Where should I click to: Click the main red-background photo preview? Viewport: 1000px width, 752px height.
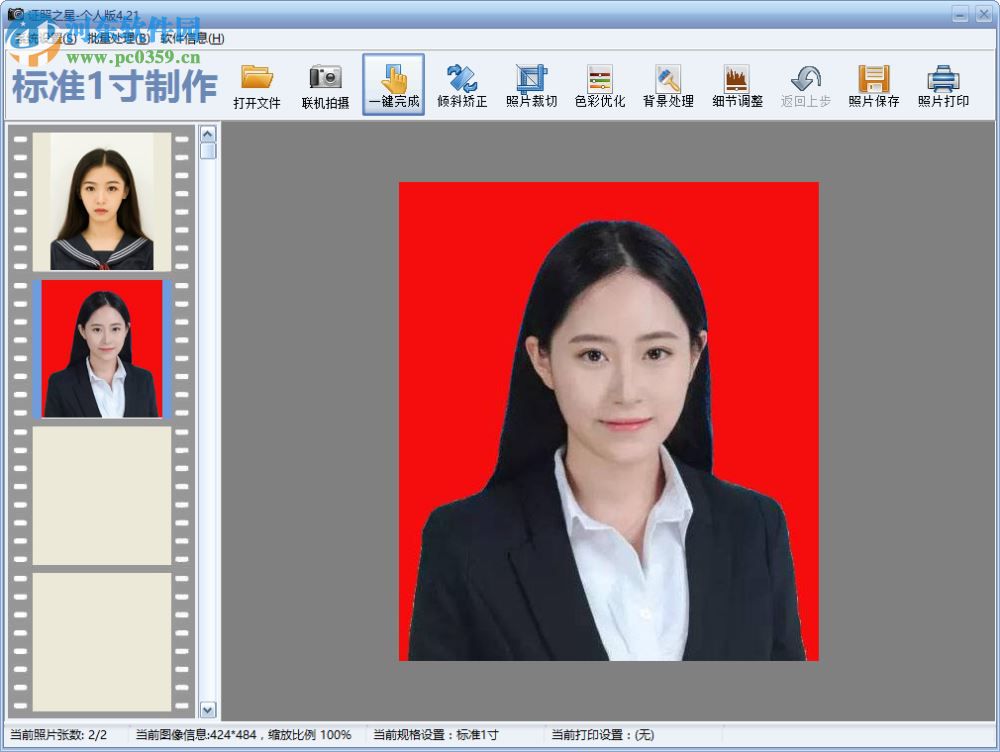tap(608, 421)
